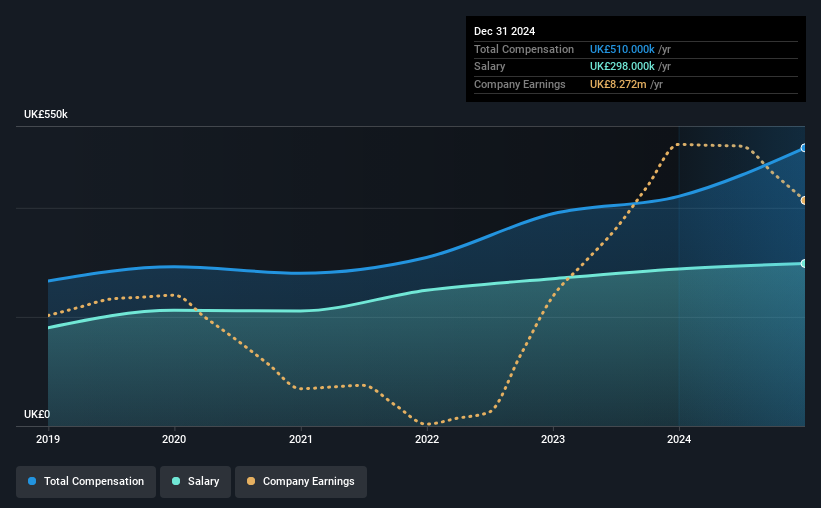Click the UK£510.000k total compensation value
Screen dimensions: 821x508
click(622, 49)
